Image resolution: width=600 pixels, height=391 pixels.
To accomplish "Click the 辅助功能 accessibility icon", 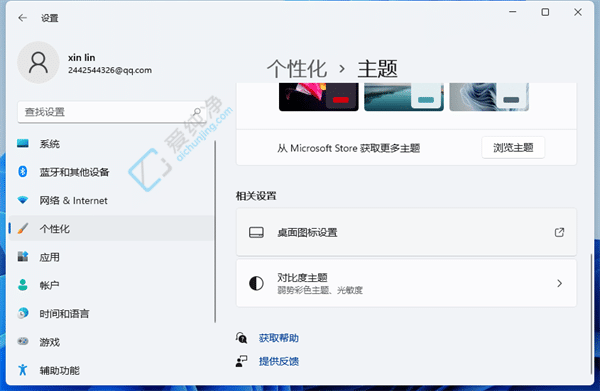I will pos(23,370).
